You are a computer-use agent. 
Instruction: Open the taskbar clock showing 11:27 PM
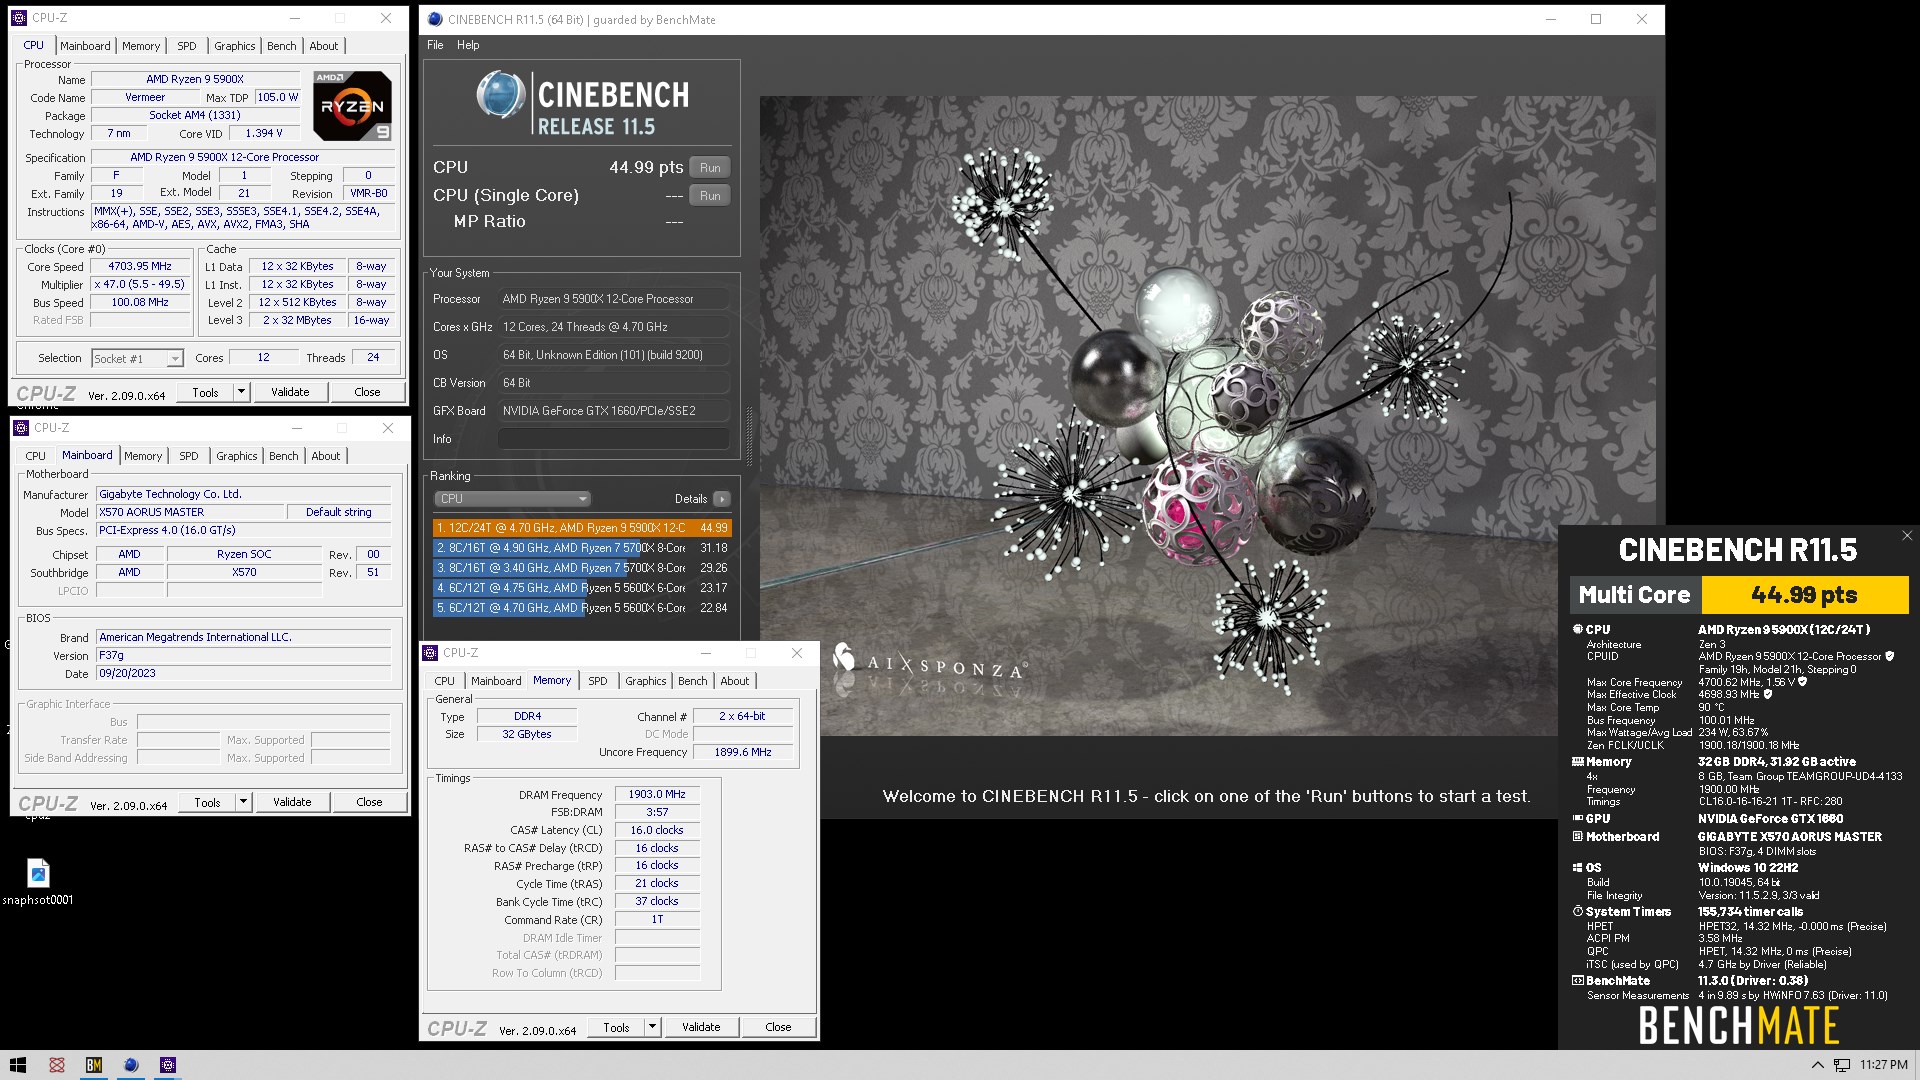coord(1884,1065)
